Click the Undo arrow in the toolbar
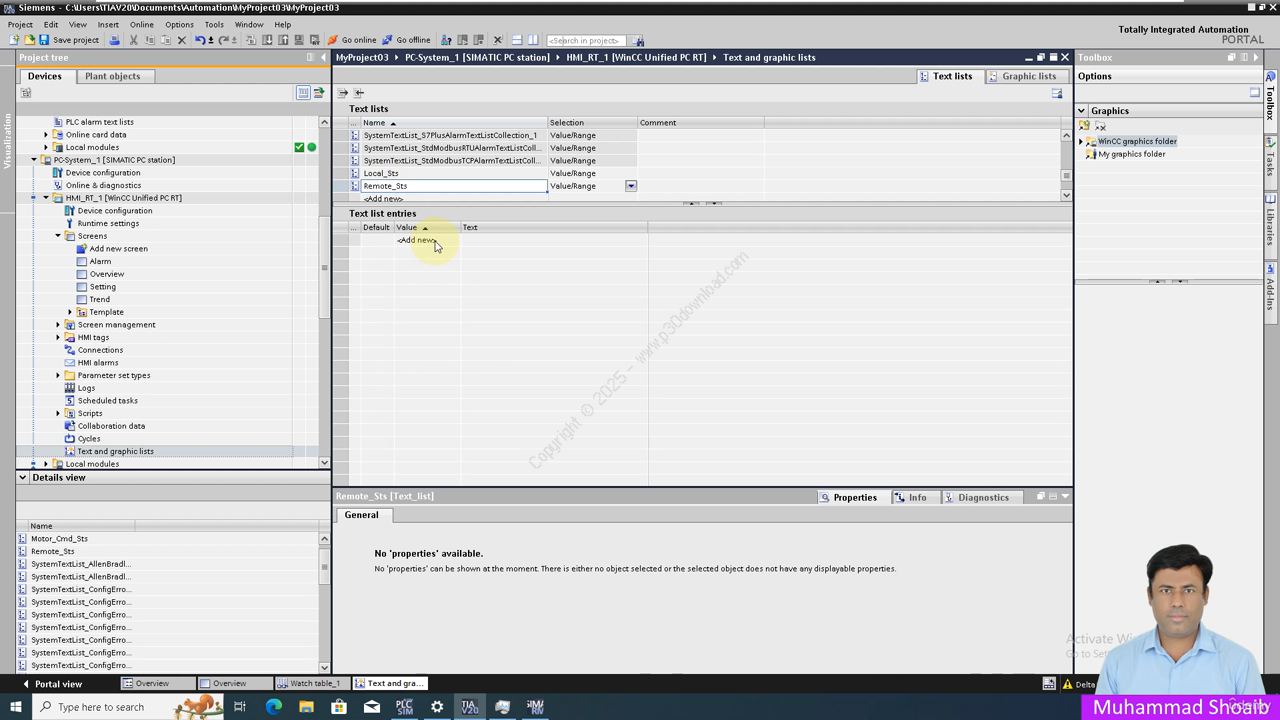Viewport: 1280px width, 720px height. click(200, 40)
